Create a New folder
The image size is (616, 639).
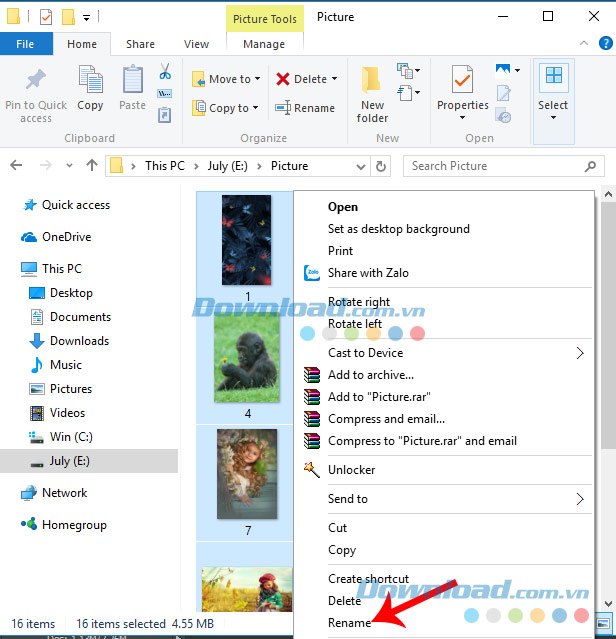(372, 94)
